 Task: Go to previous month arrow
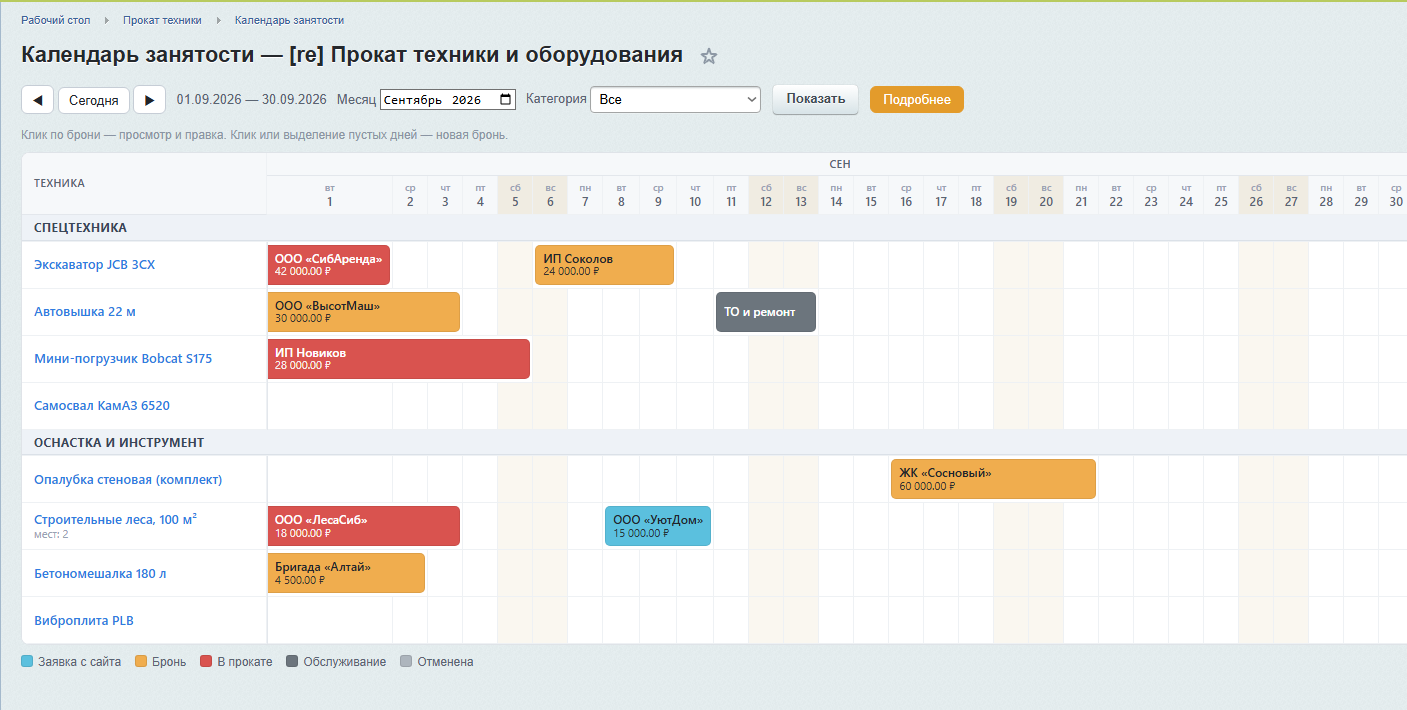click(x=38, y=100)
